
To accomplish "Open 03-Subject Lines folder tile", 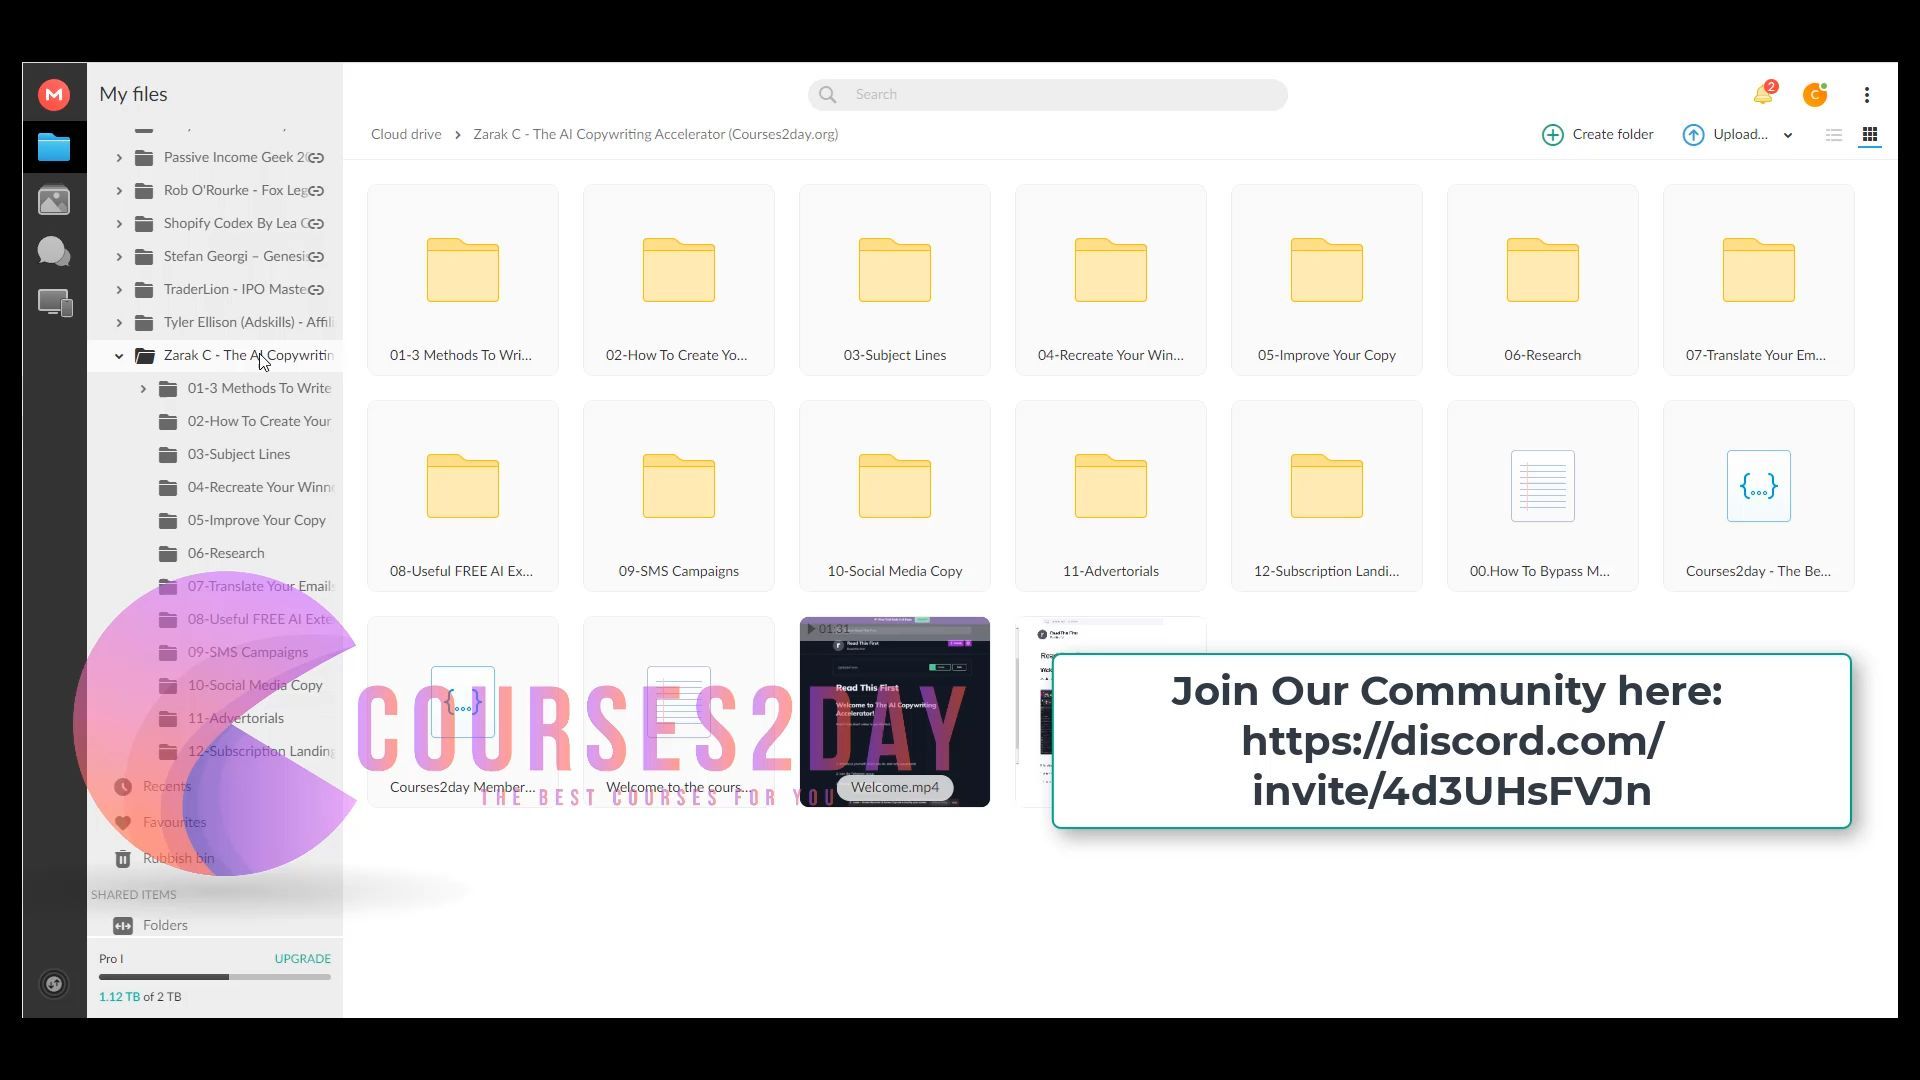I will click(x=895, y=280).
